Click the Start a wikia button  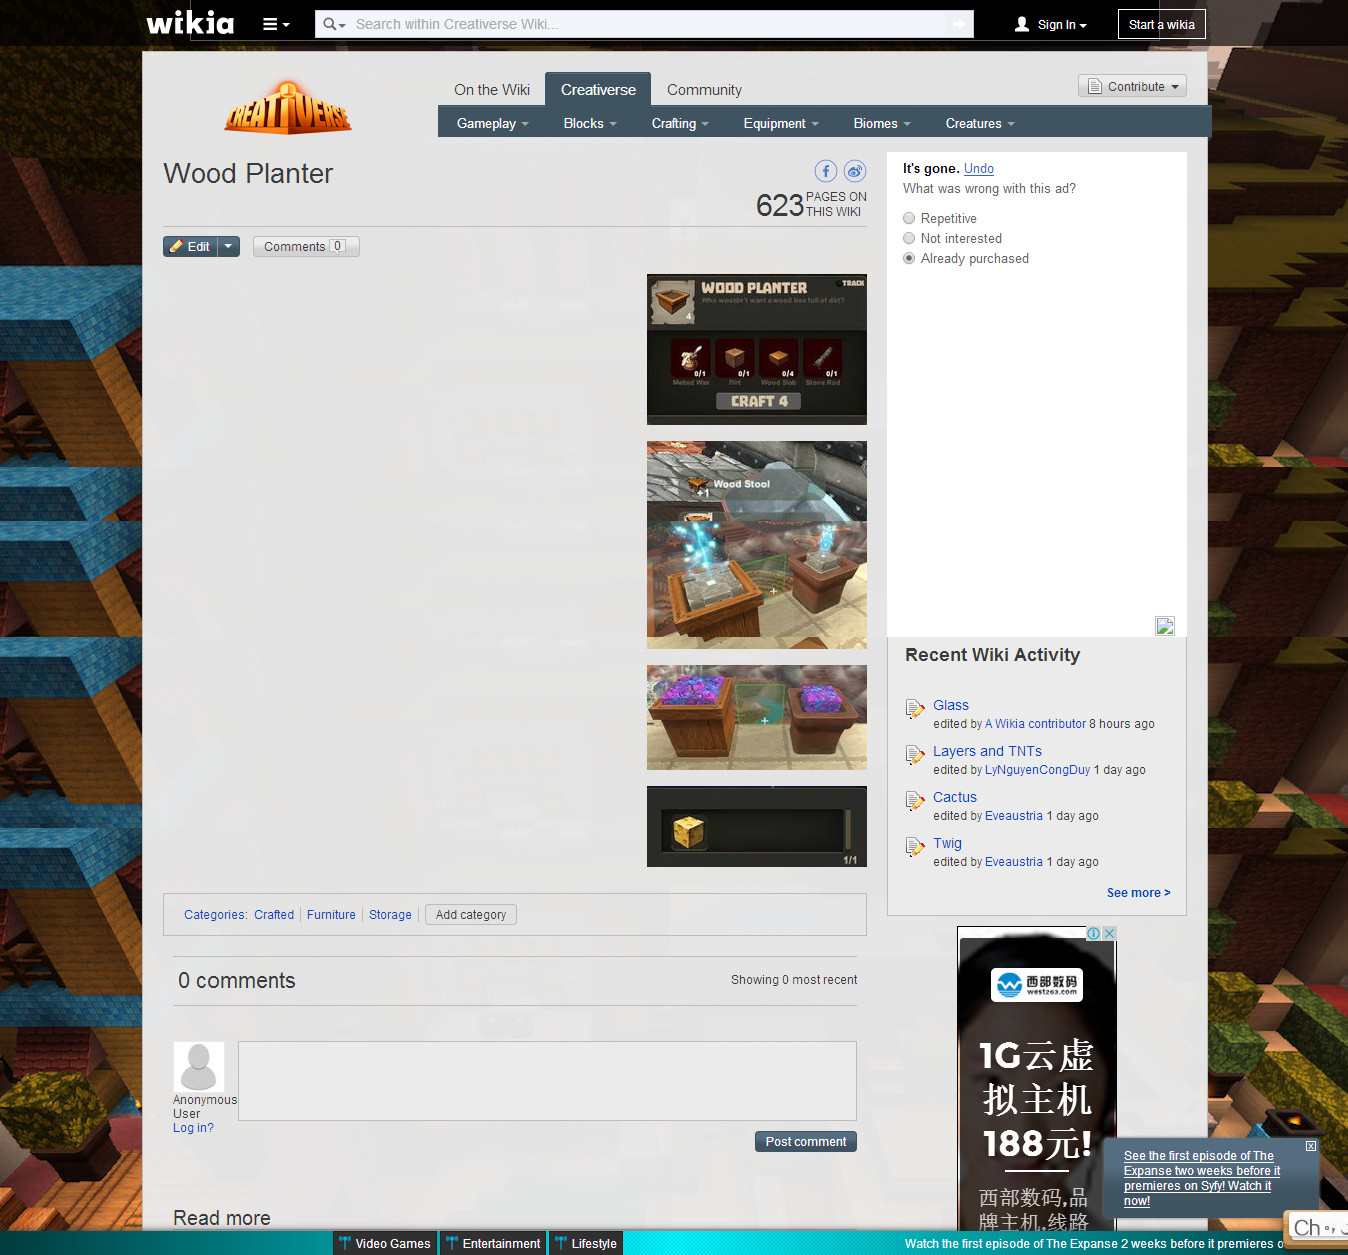pyautogui.click(x=1162, y=24)
